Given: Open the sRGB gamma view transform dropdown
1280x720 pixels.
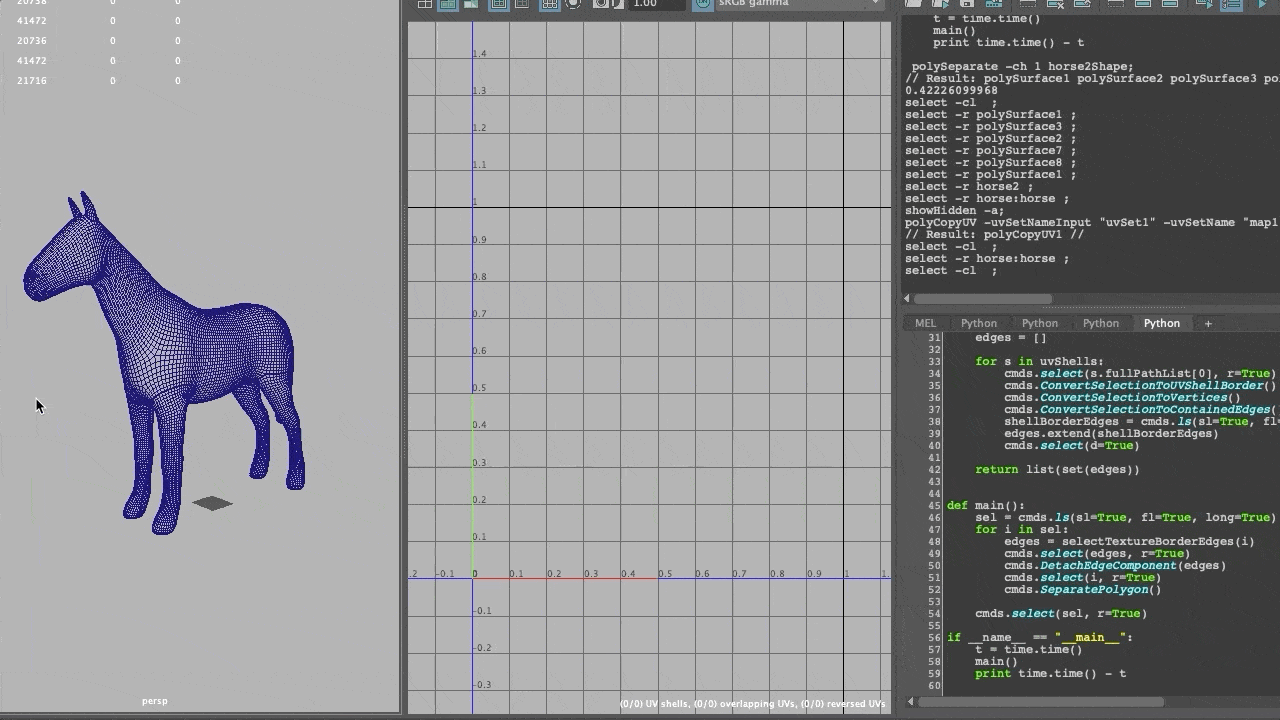Looking at the screenshot, I should point(798,3).
